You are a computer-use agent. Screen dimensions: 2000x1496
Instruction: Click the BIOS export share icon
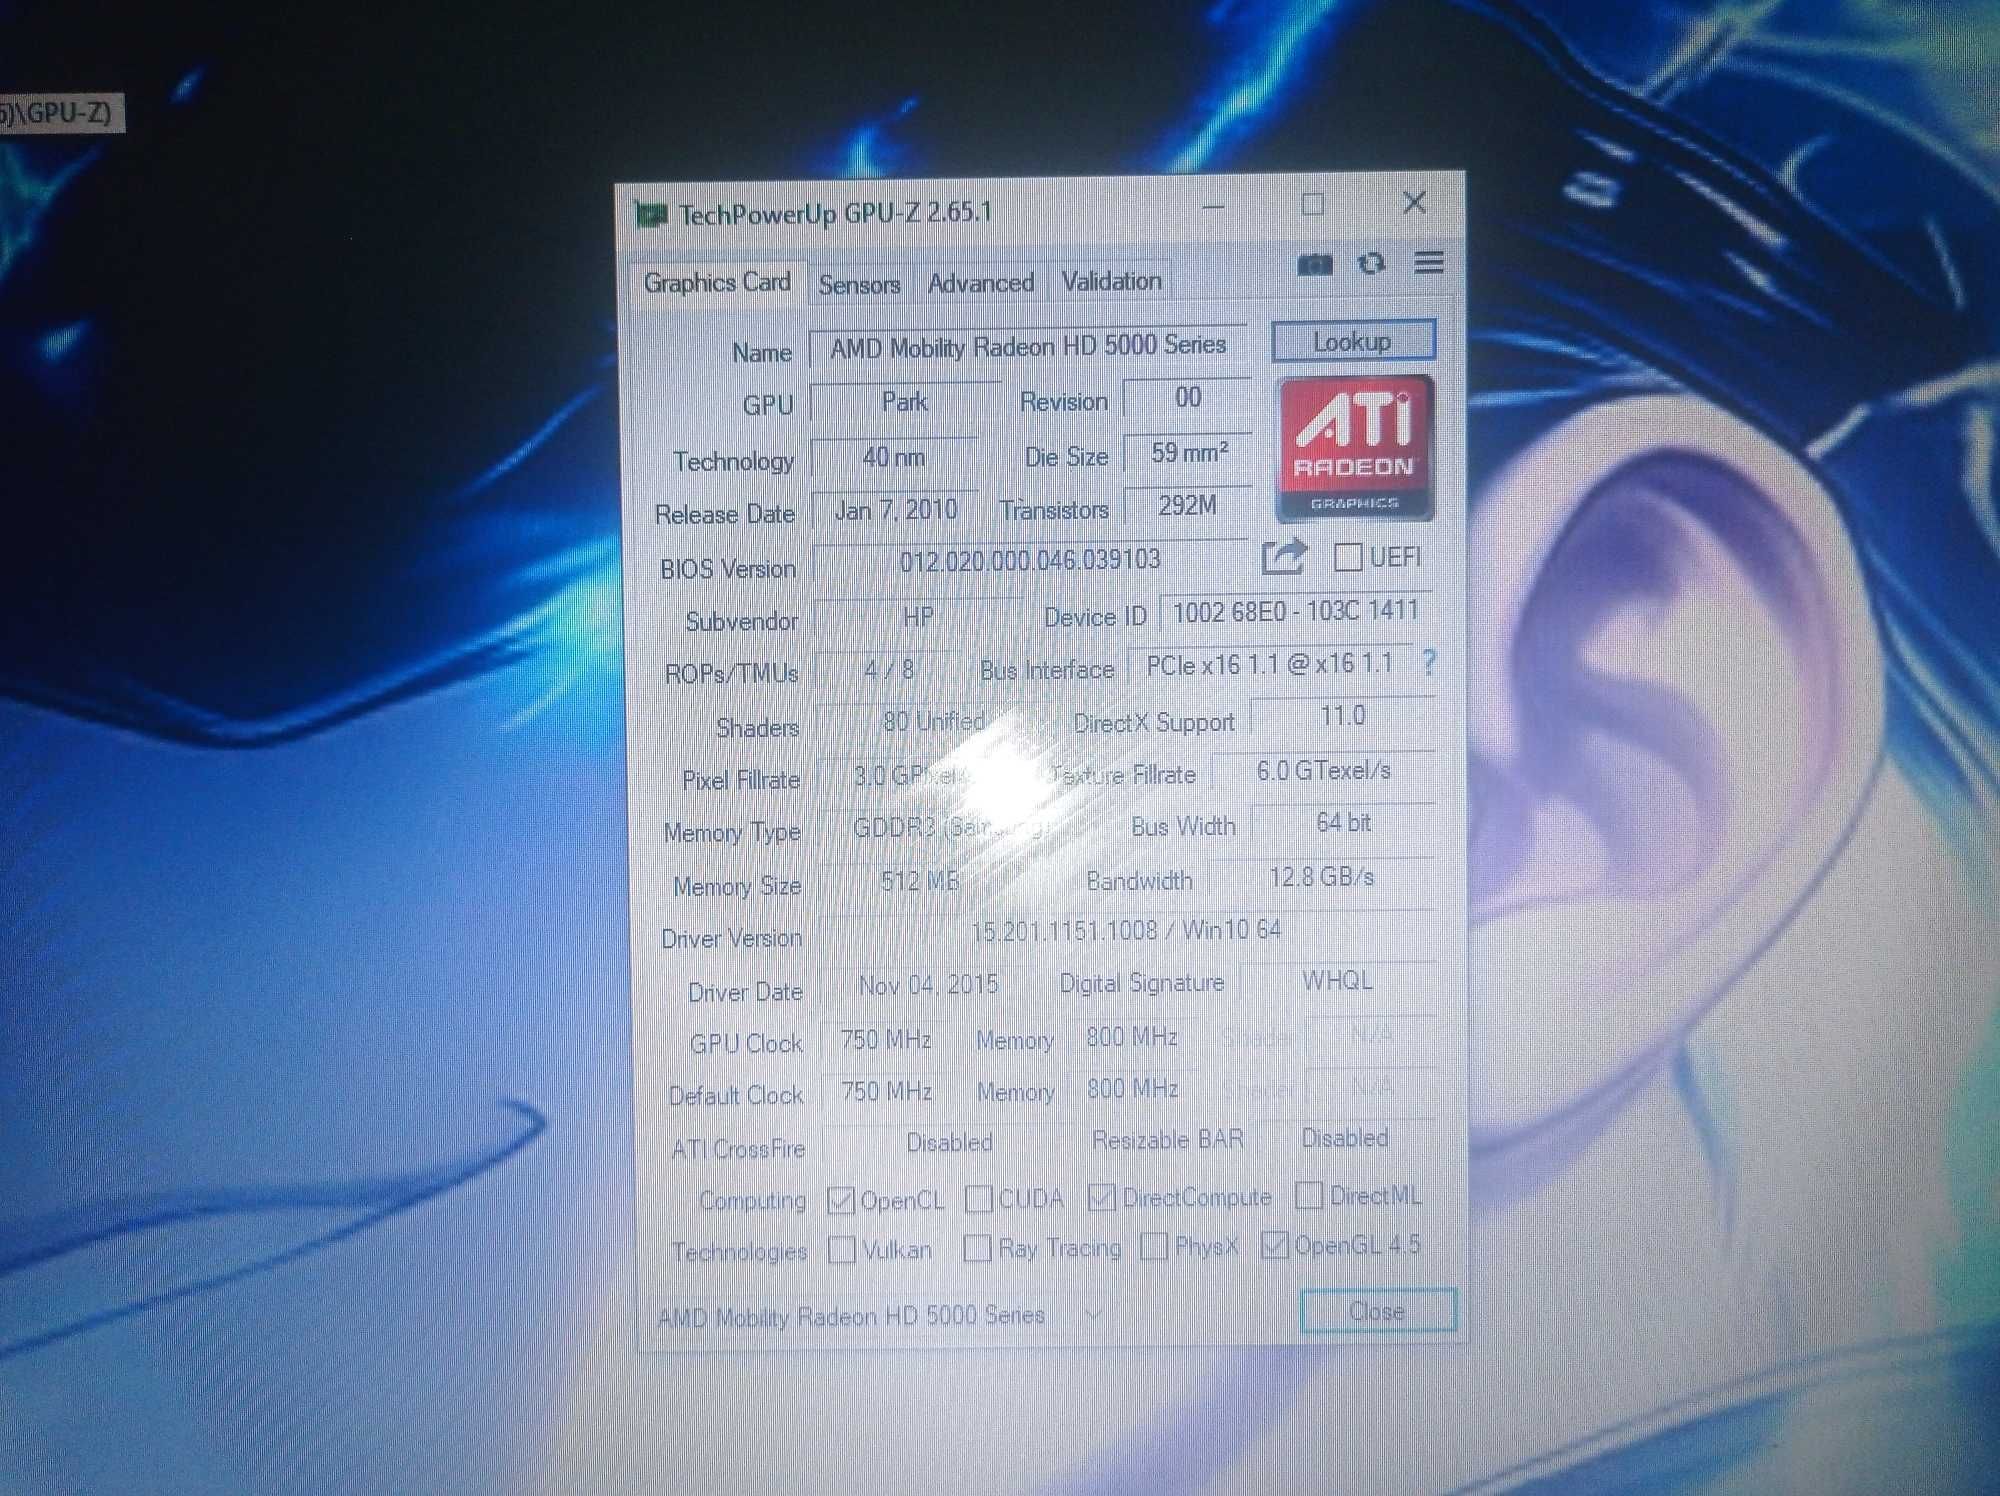(x=1284, y=556)
